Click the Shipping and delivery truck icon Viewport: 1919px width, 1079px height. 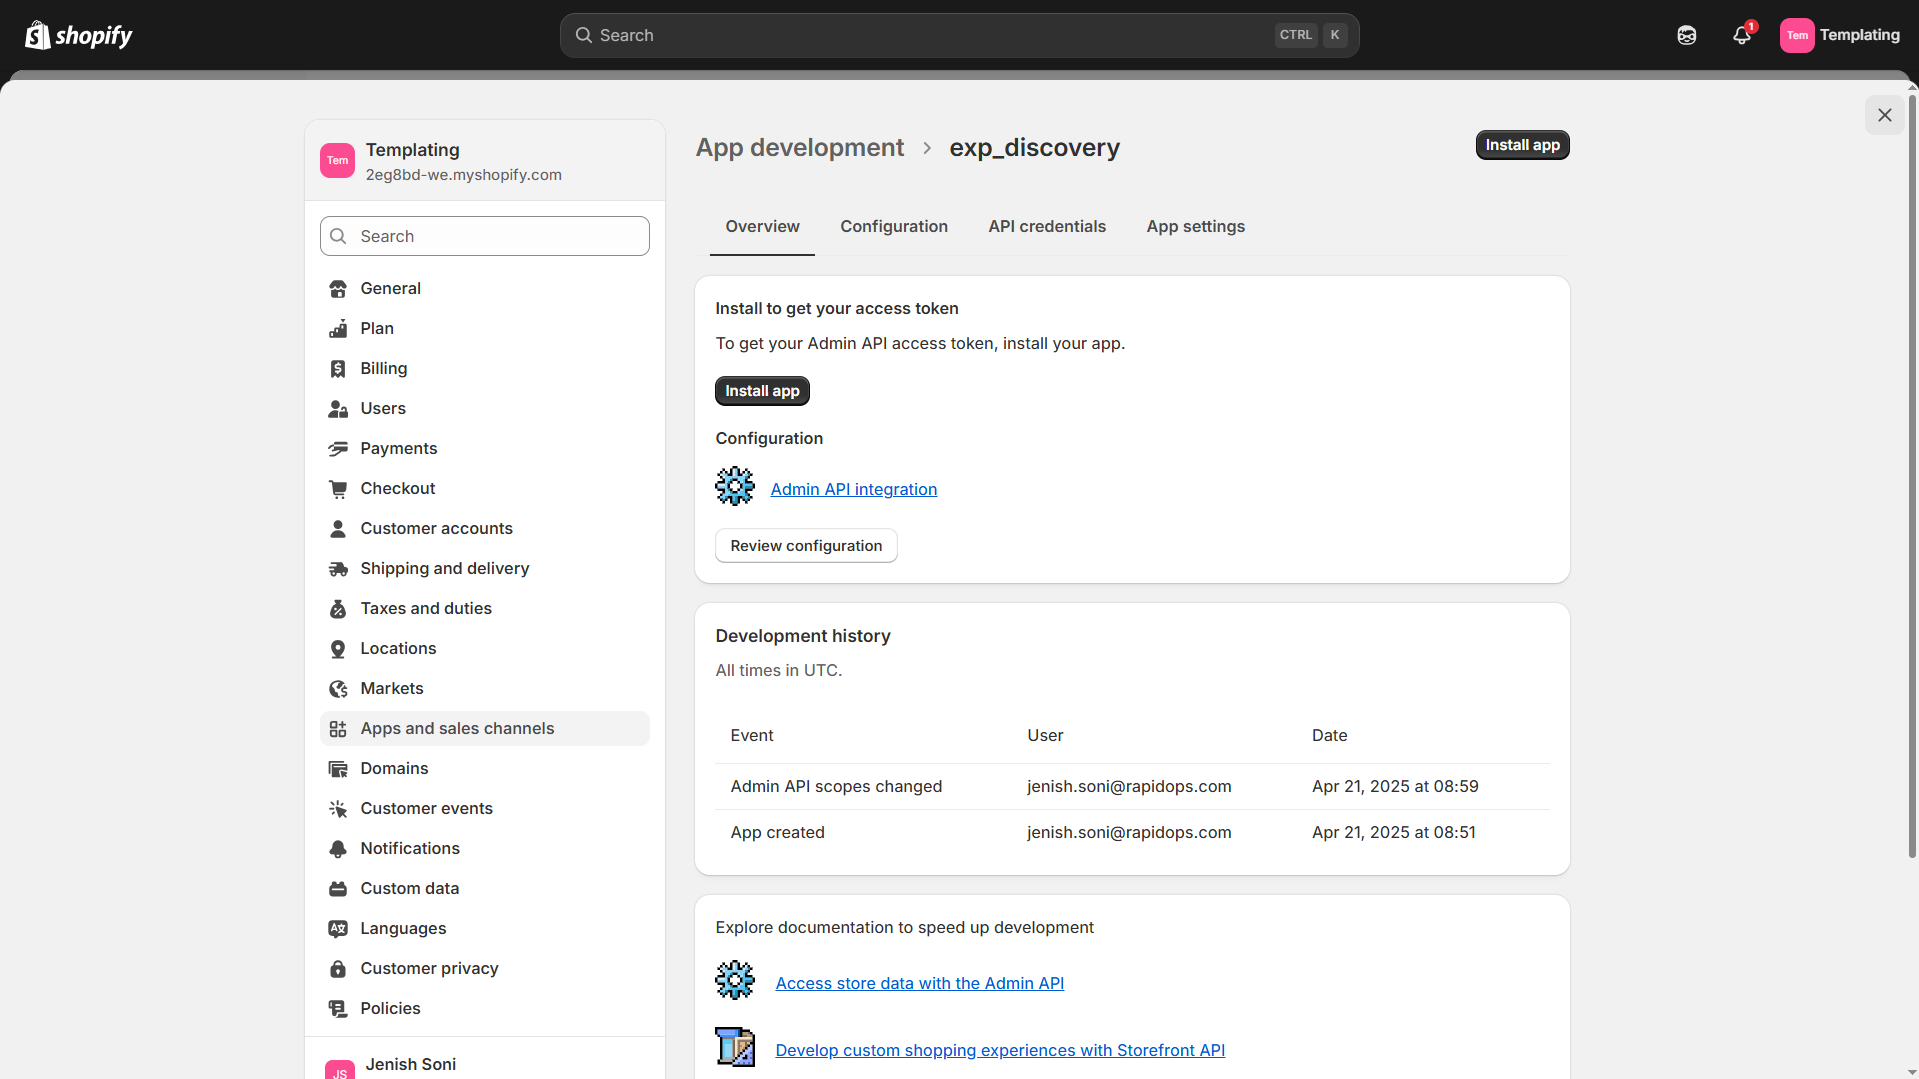[338, 569]
